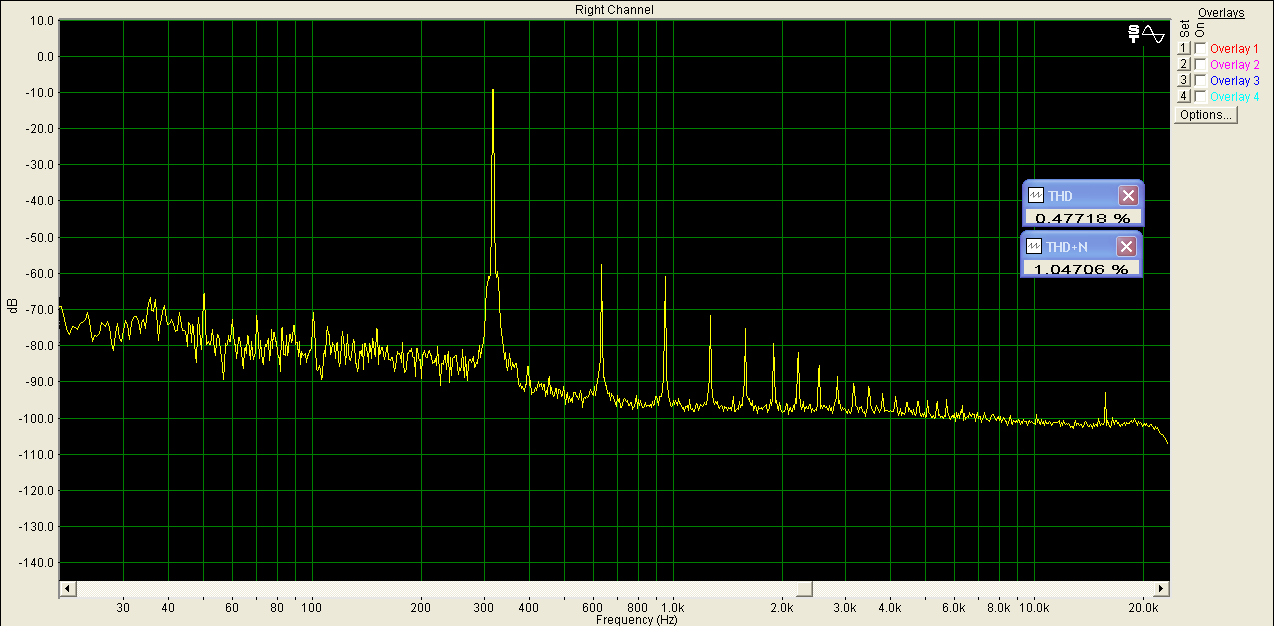Set overlay with button 3

point(1184,80)
